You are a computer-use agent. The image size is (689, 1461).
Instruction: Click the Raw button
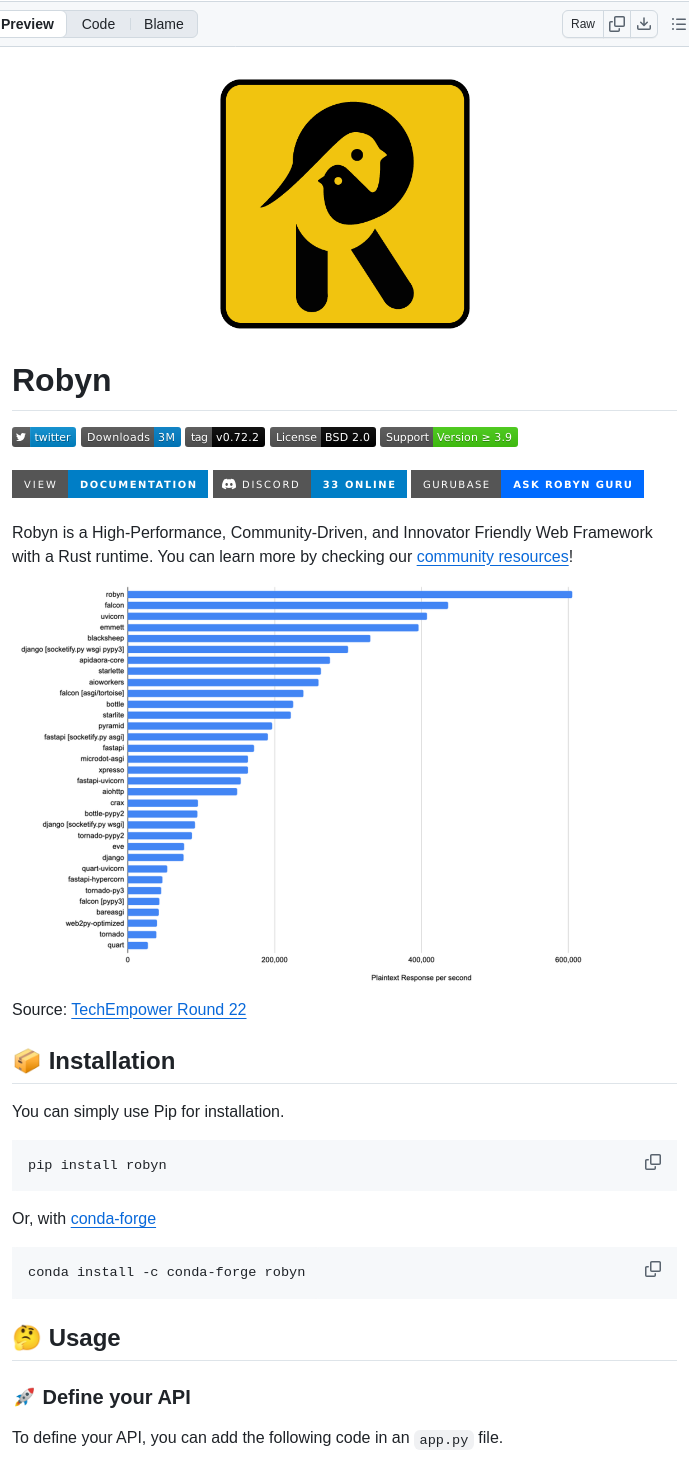(583, 24)
